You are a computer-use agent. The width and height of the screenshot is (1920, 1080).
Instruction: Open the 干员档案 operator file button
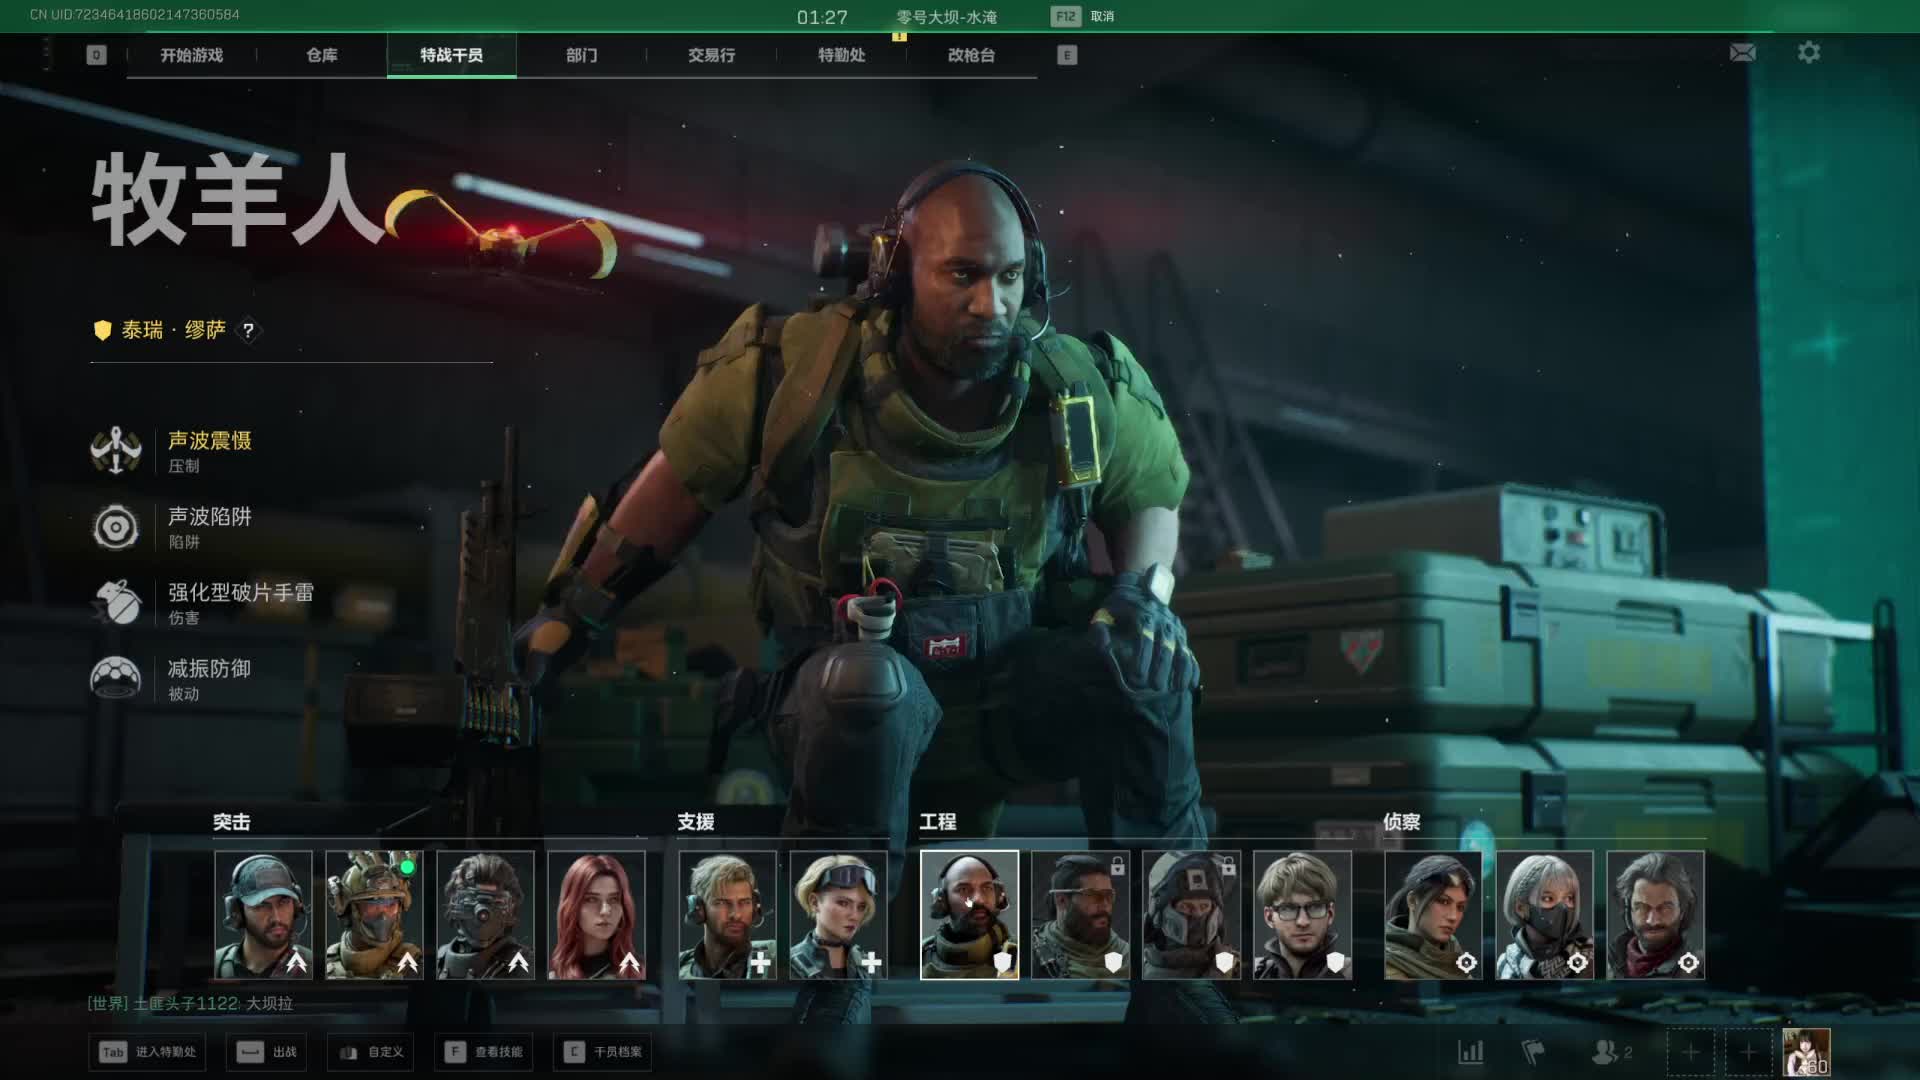(603, 1052)
